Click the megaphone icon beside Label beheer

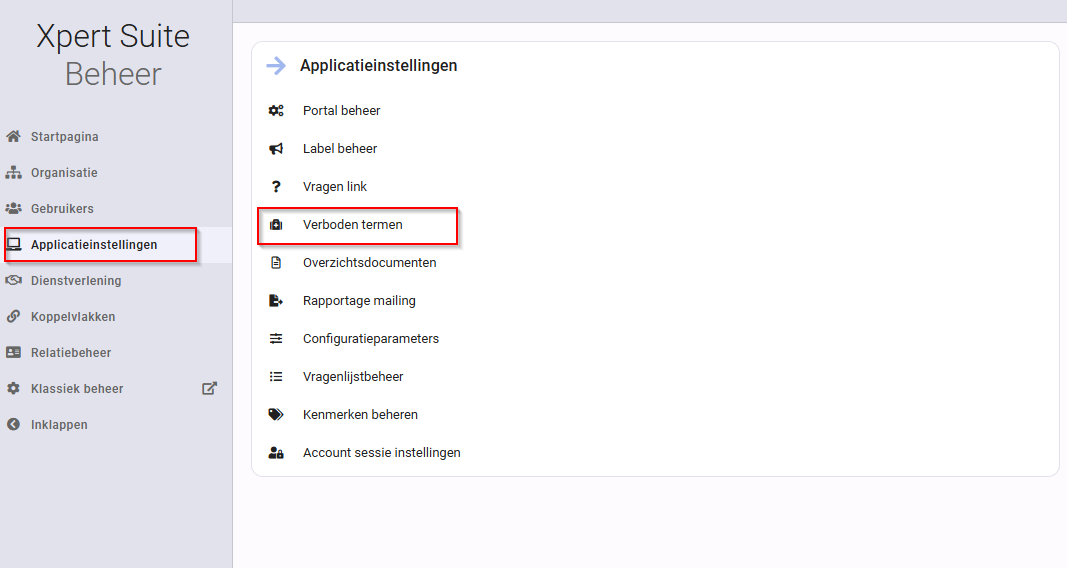pyautogui.click(x=276, y=148)
